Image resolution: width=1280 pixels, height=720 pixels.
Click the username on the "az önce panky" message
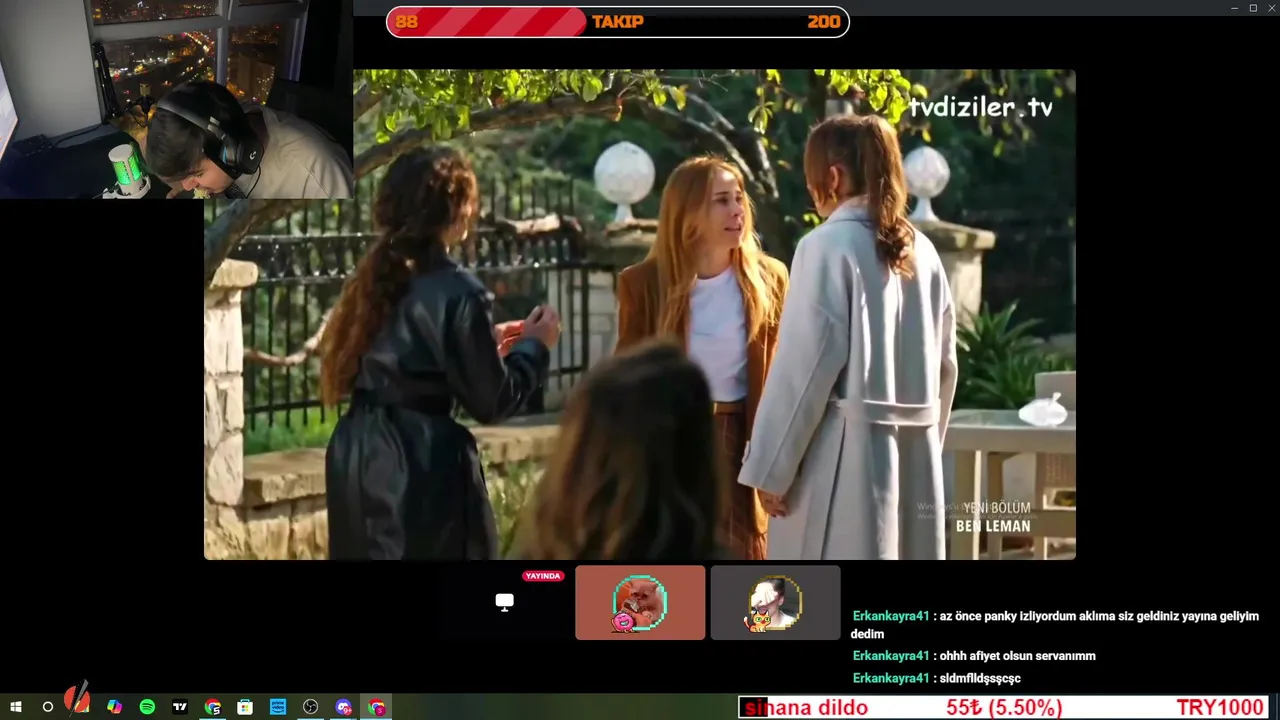tap(891, 616)
